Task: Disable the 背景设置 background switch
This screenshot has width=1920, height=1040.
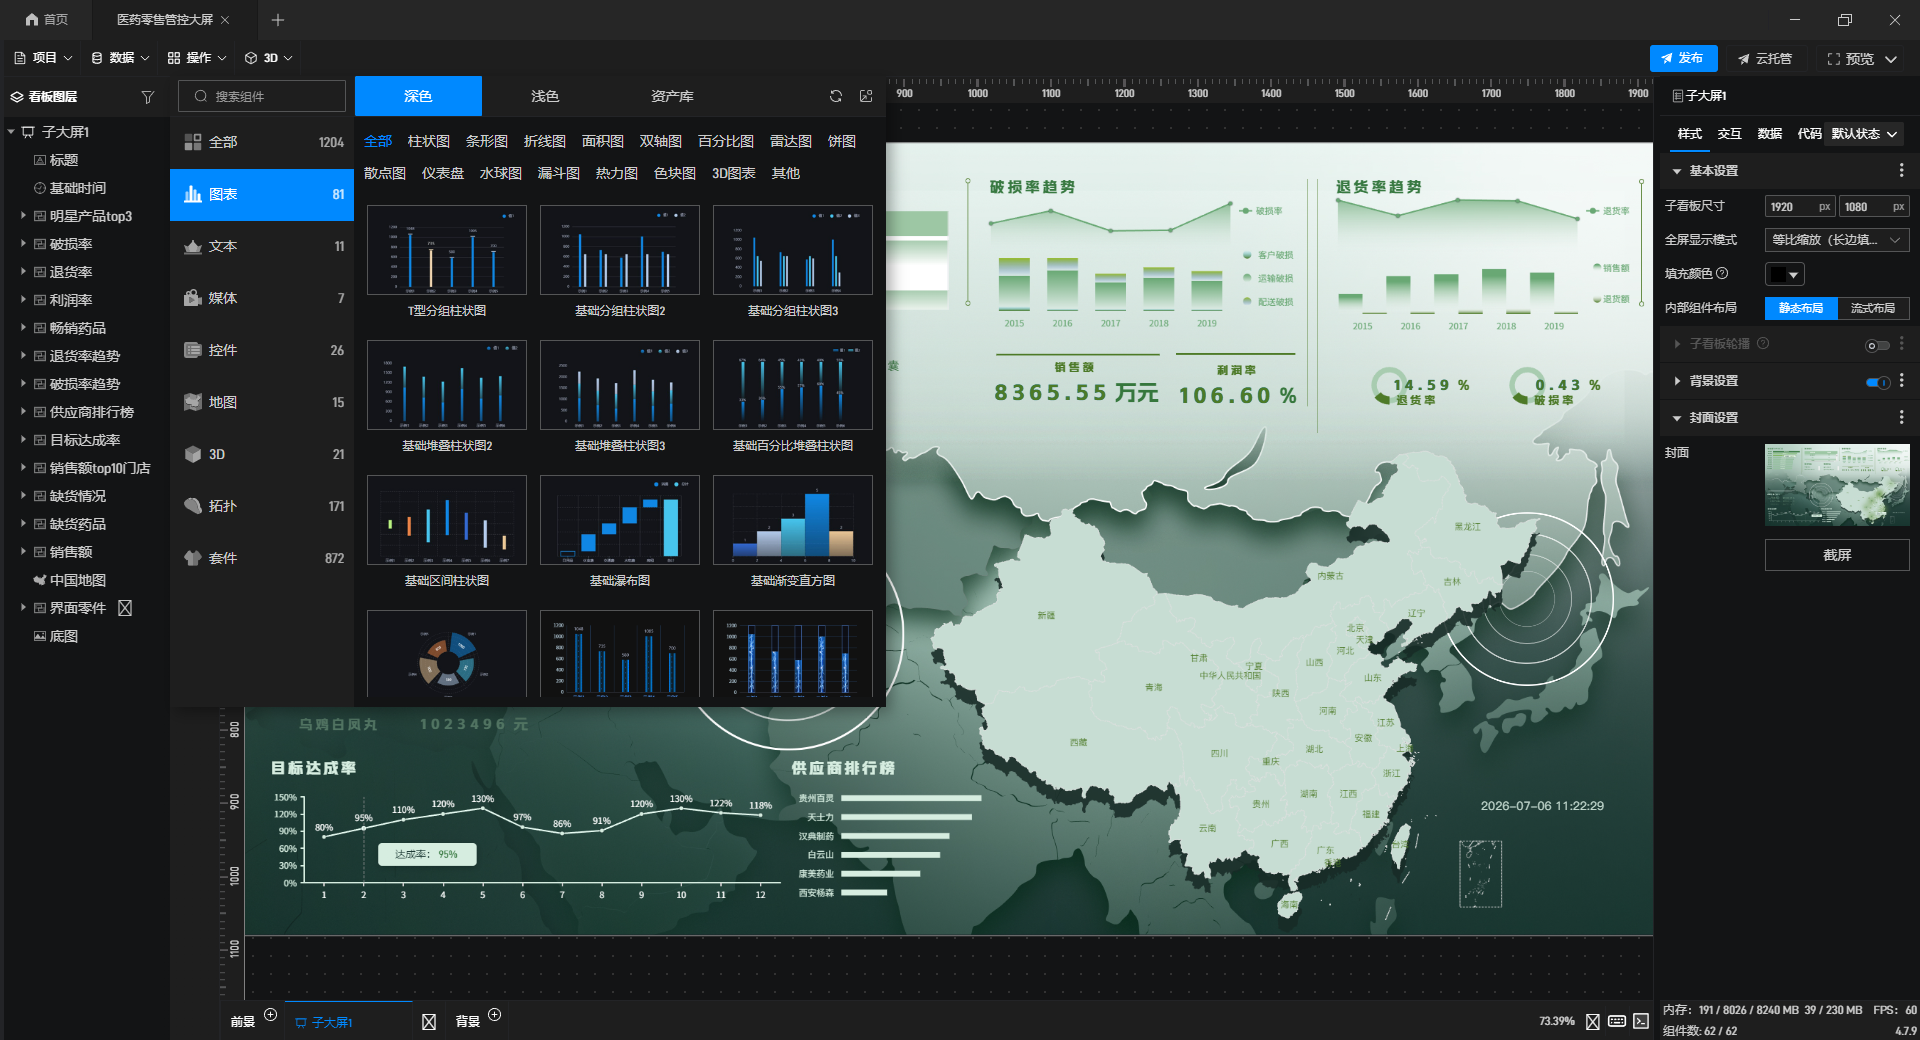Action: coord(1877,382)
